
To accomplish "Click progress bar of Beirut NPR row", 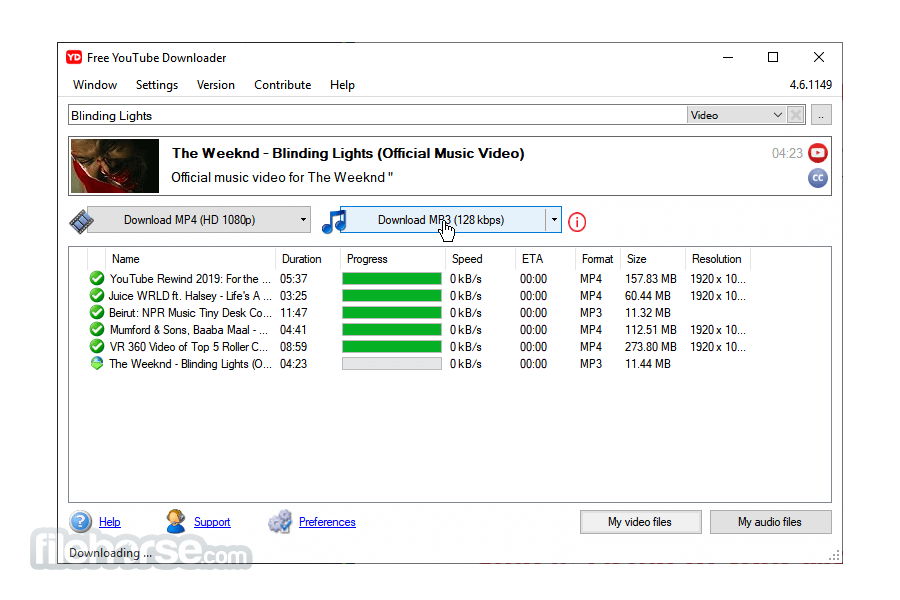I will tap(392, 313).
